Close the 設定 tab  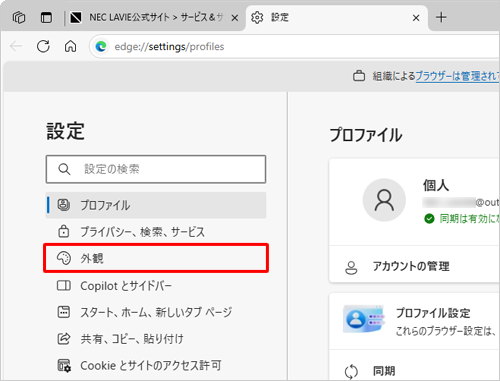(x=416, y=18)
